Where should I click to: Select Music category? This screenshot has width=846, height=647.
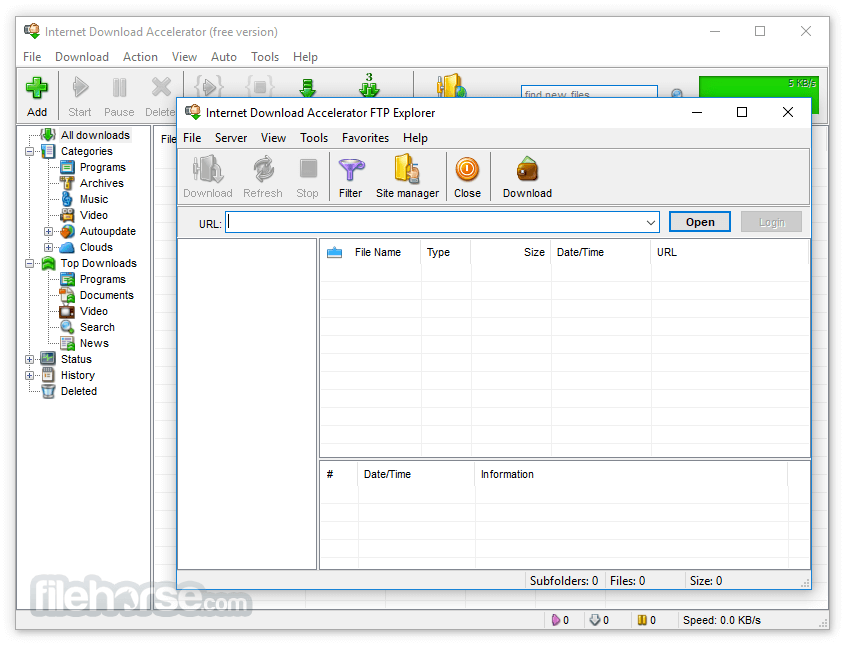point(94,199)
